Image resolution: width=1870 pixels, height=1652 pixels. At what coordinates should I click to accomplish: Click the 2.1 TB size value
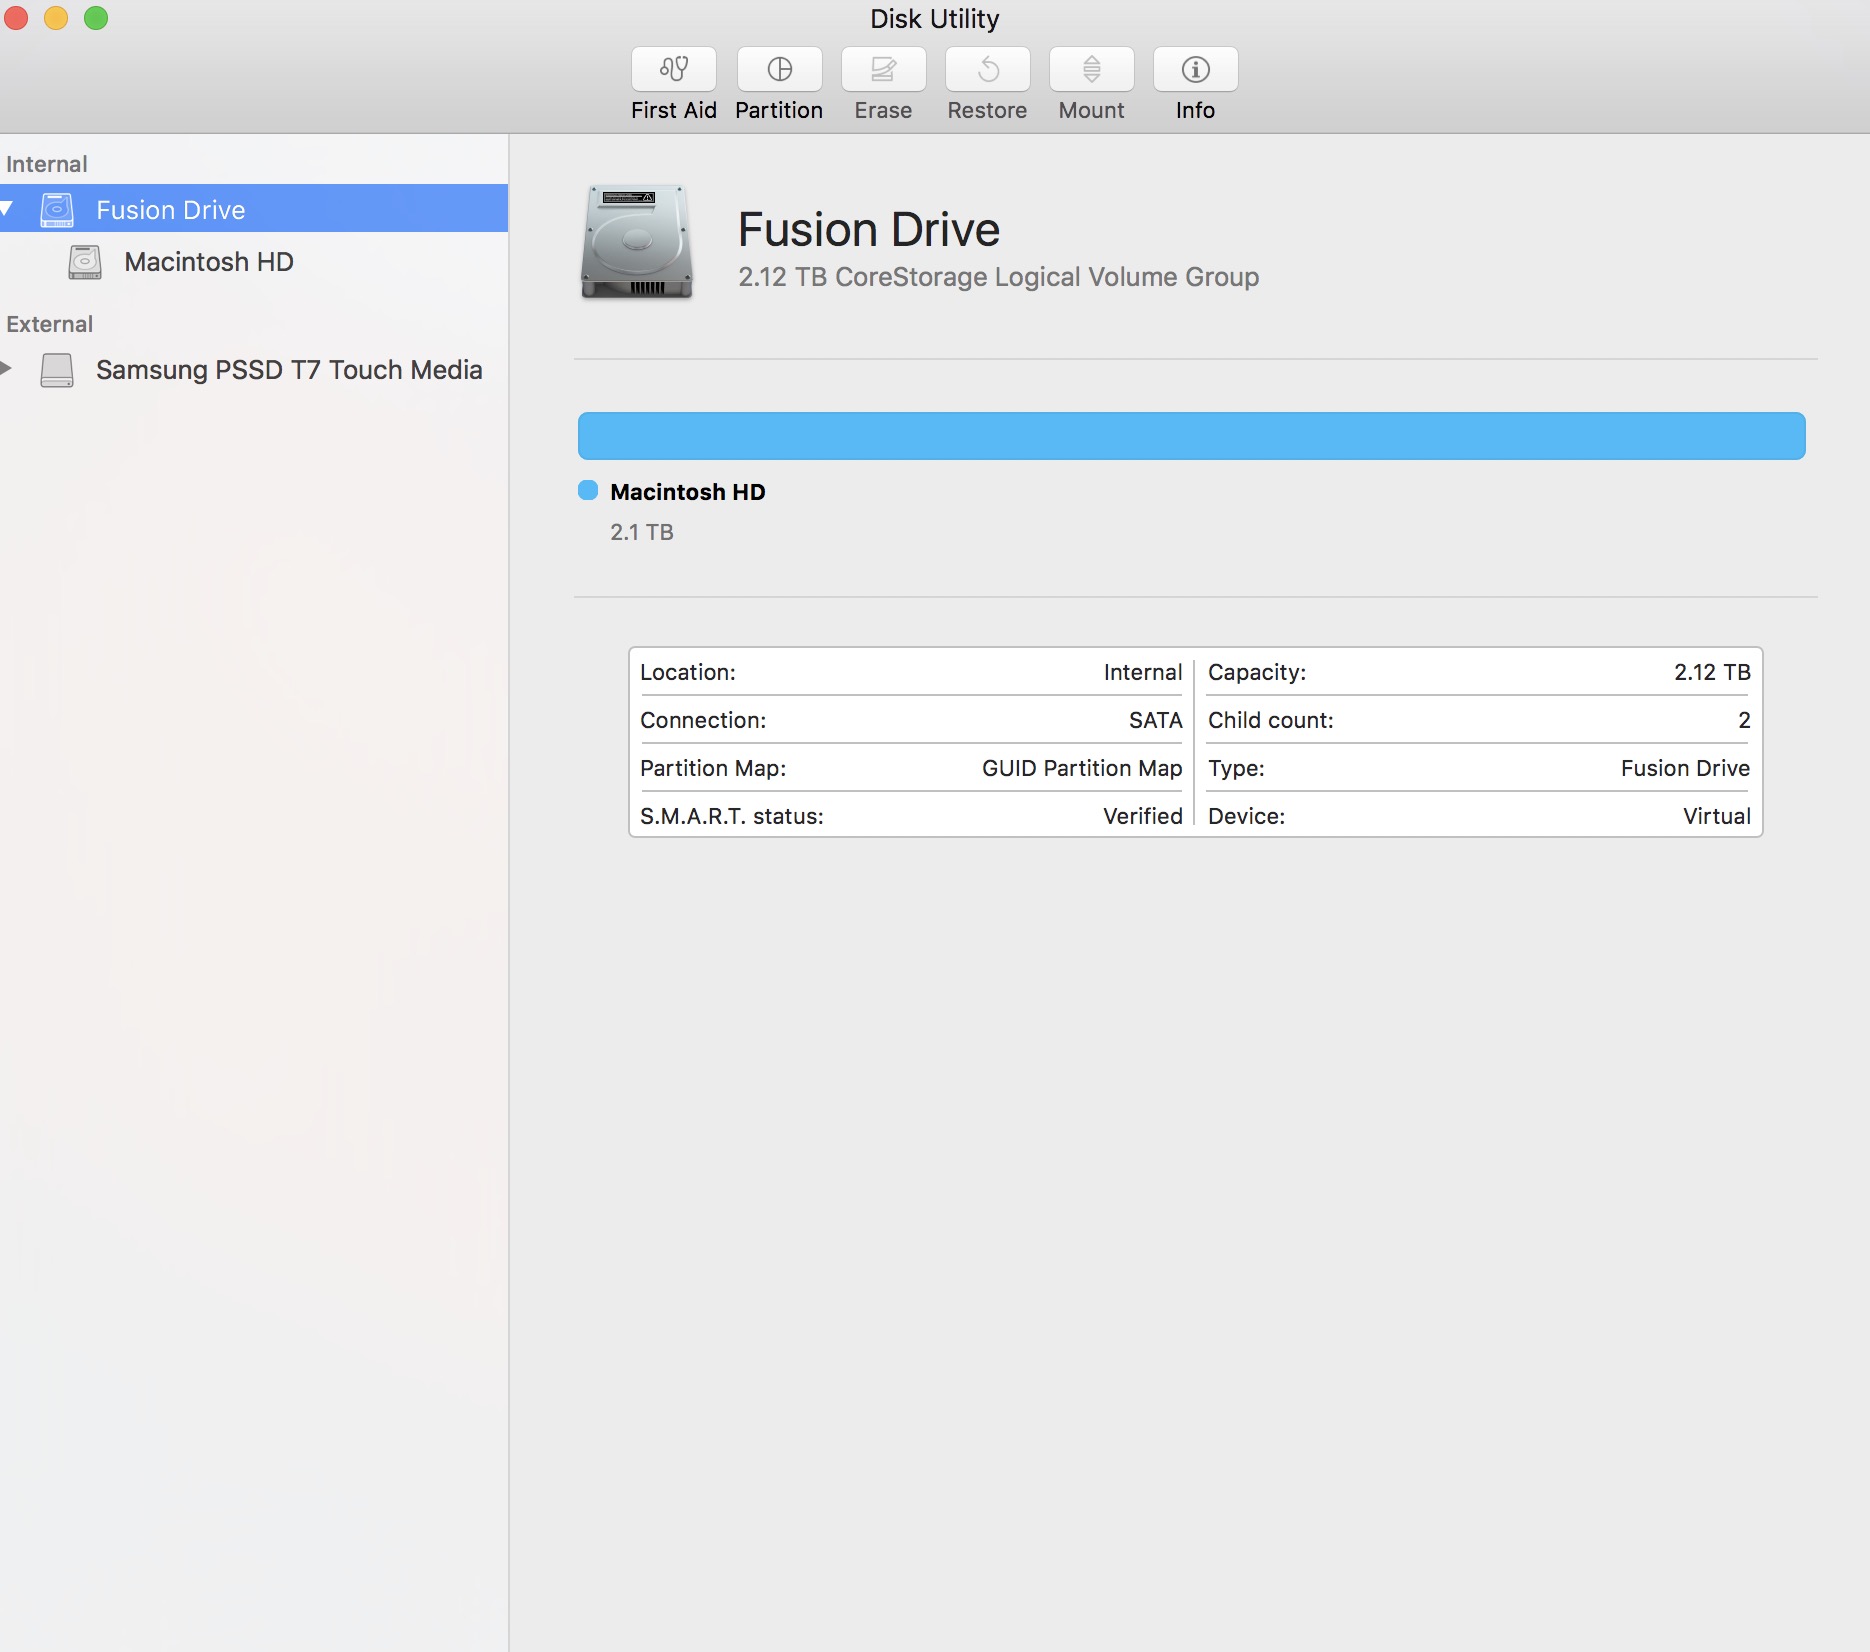tap(642, 532)
